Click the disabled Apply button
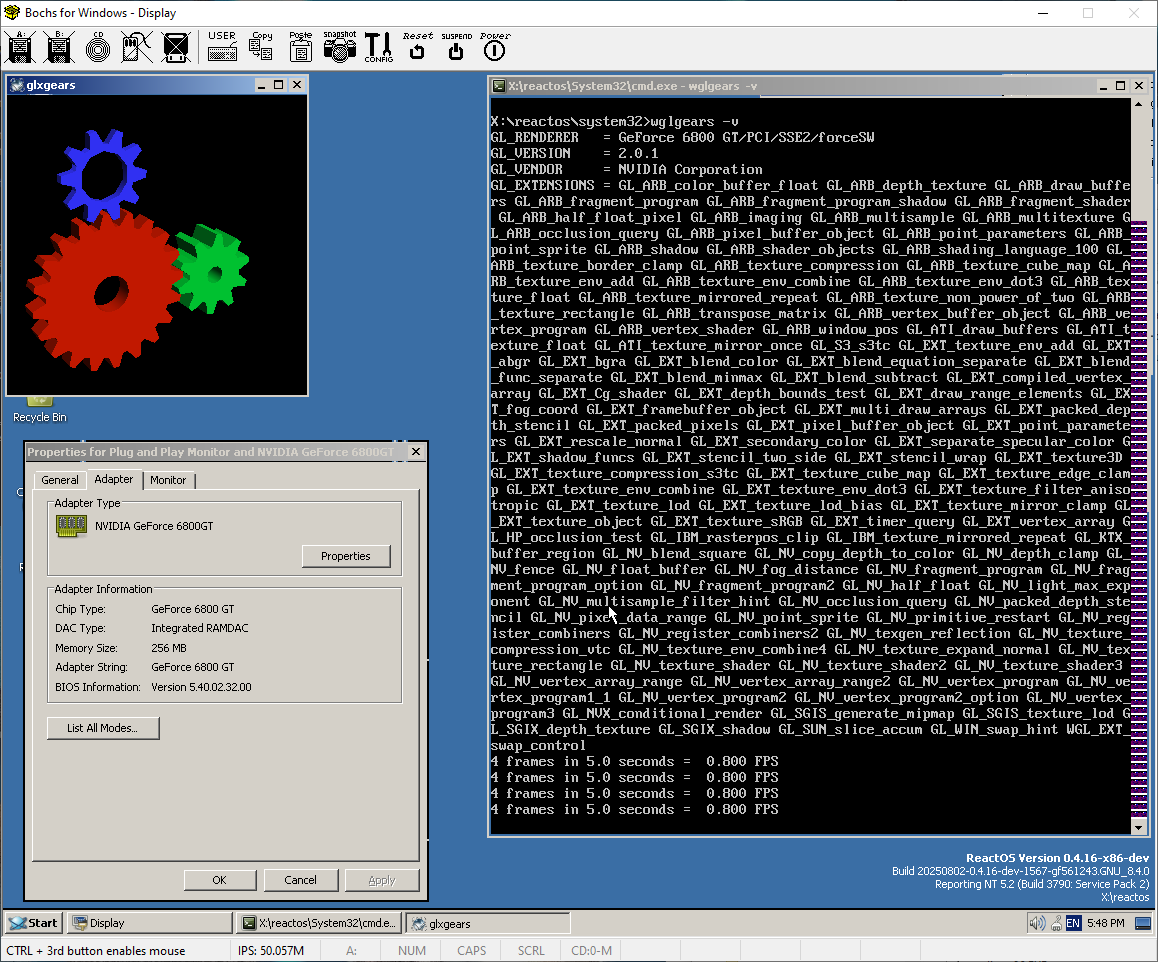The height and width of the screenshot is (962, 1158). click(x=382, y=880)
